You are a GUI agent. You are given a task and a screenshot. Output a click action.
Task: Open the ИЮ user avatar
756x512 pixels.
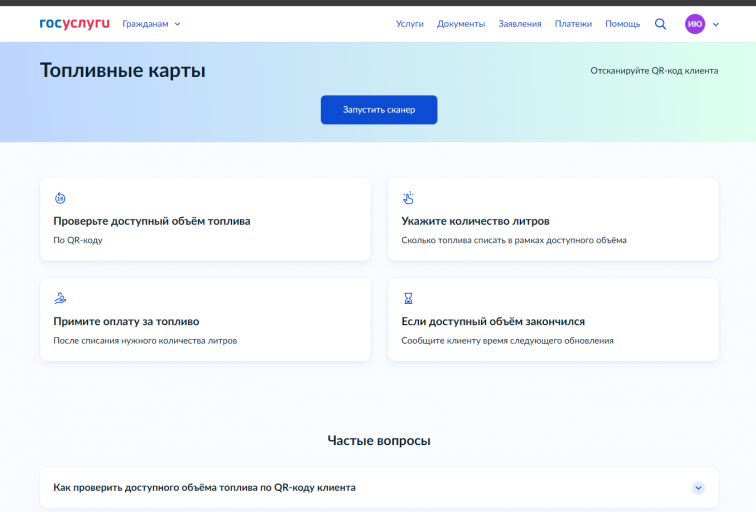coord(695,24)
